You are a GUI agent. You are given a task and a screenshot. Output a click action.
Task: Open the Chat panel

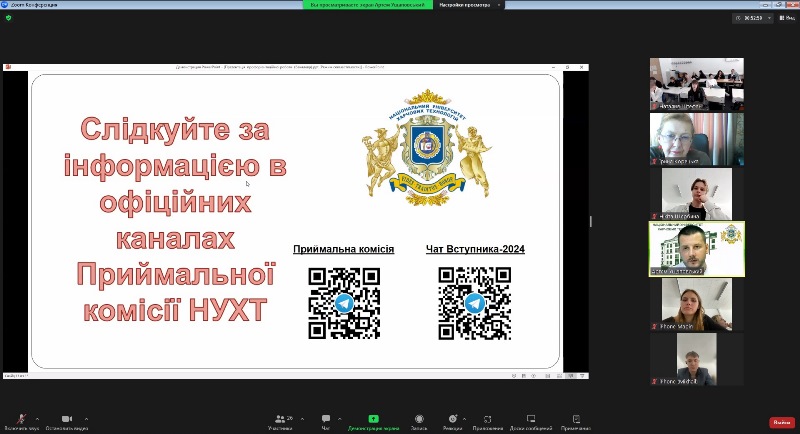[x=326, y=422]
